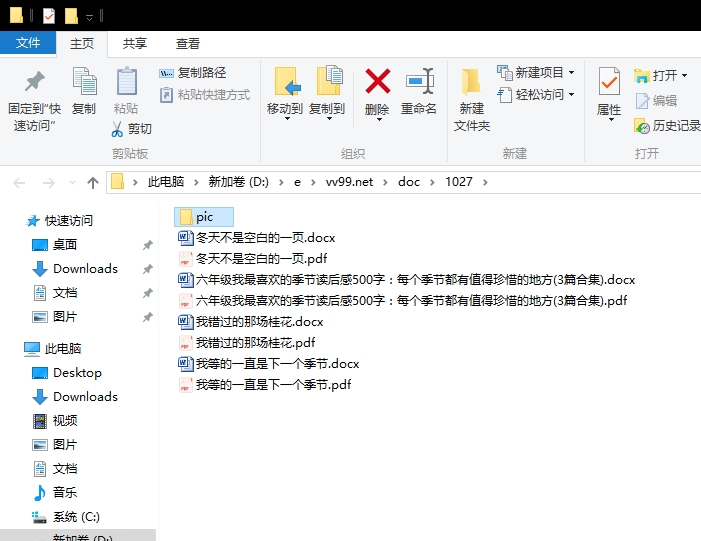Click the History (历史记录) button
701x541 pixels.
[667, 126]
